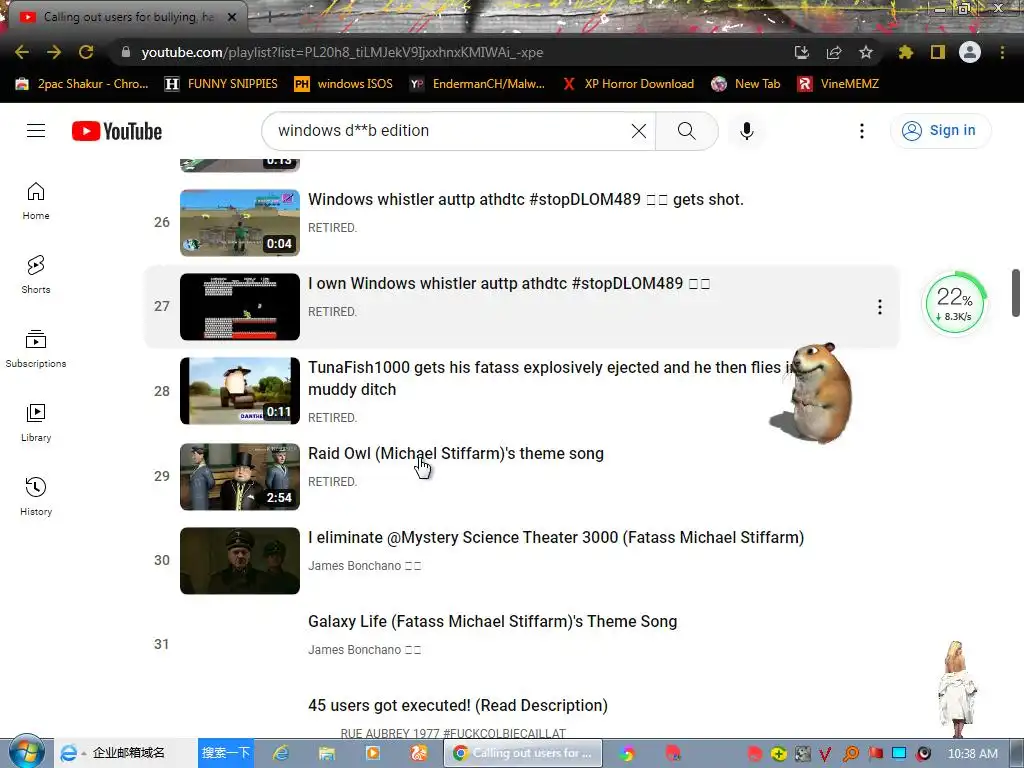Click the Sign in button
Screen dimensions: 1024x768
[940, 131]
